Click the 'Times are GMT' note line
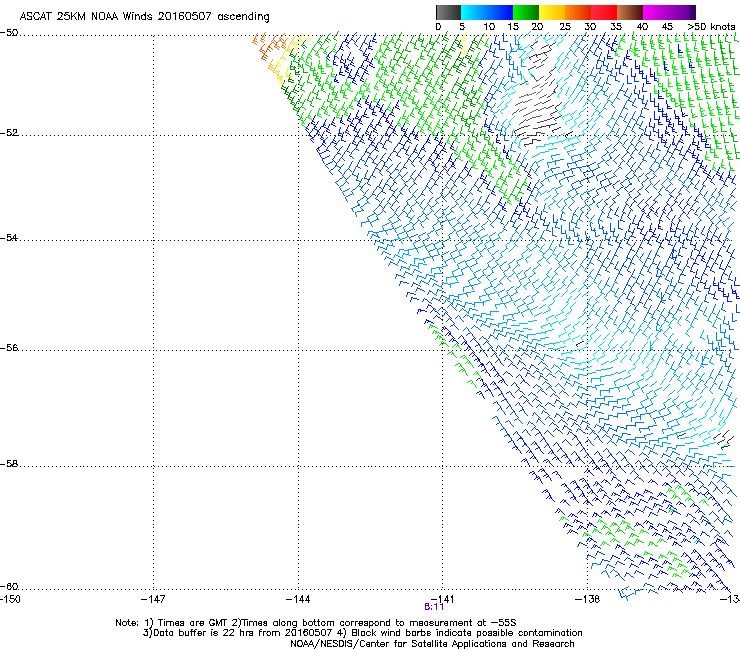Screen dimensions: 740x650 point(316,623)
